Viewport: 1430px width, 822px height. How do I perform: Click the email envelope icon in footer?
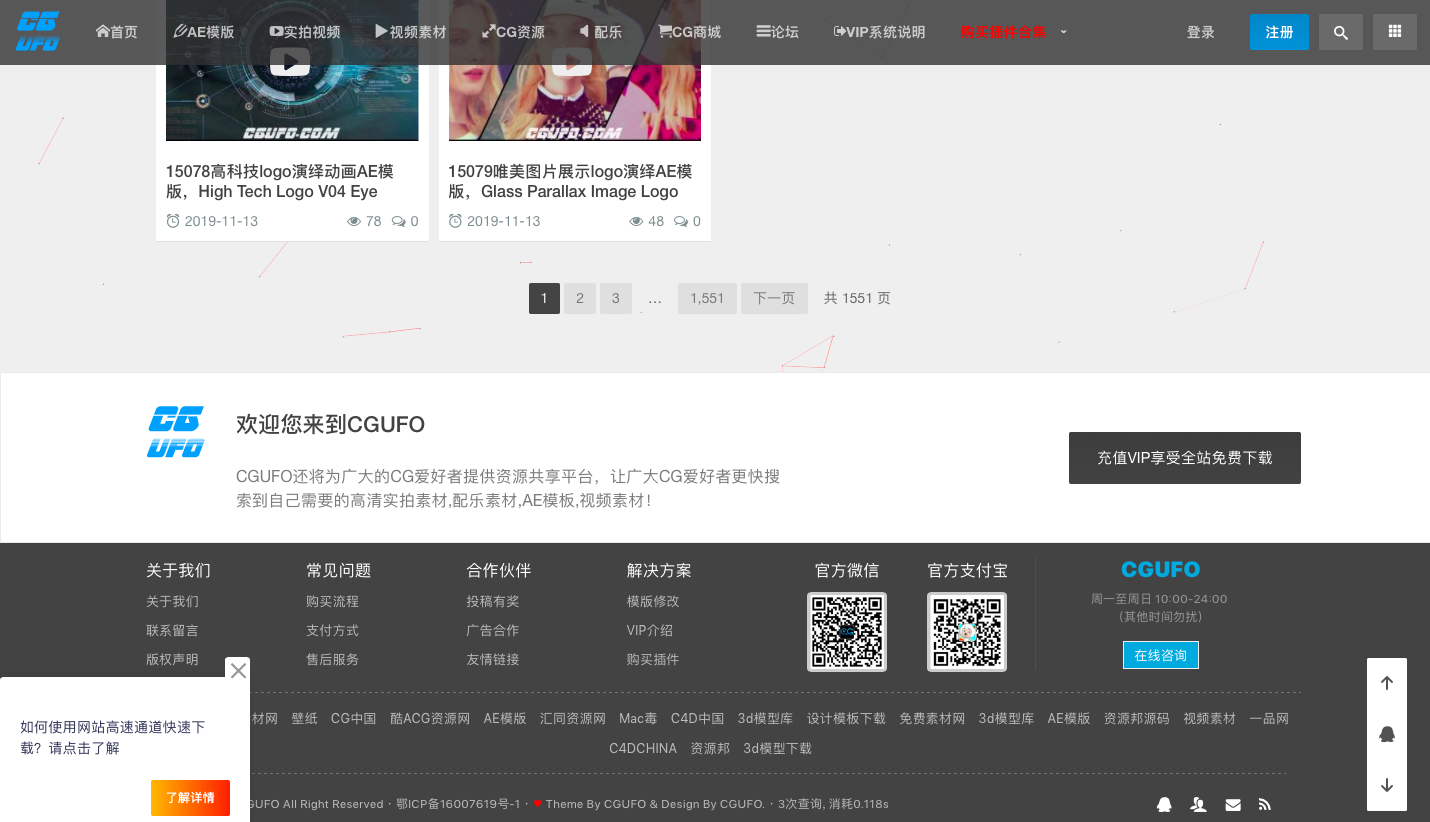click(1233, 804)
